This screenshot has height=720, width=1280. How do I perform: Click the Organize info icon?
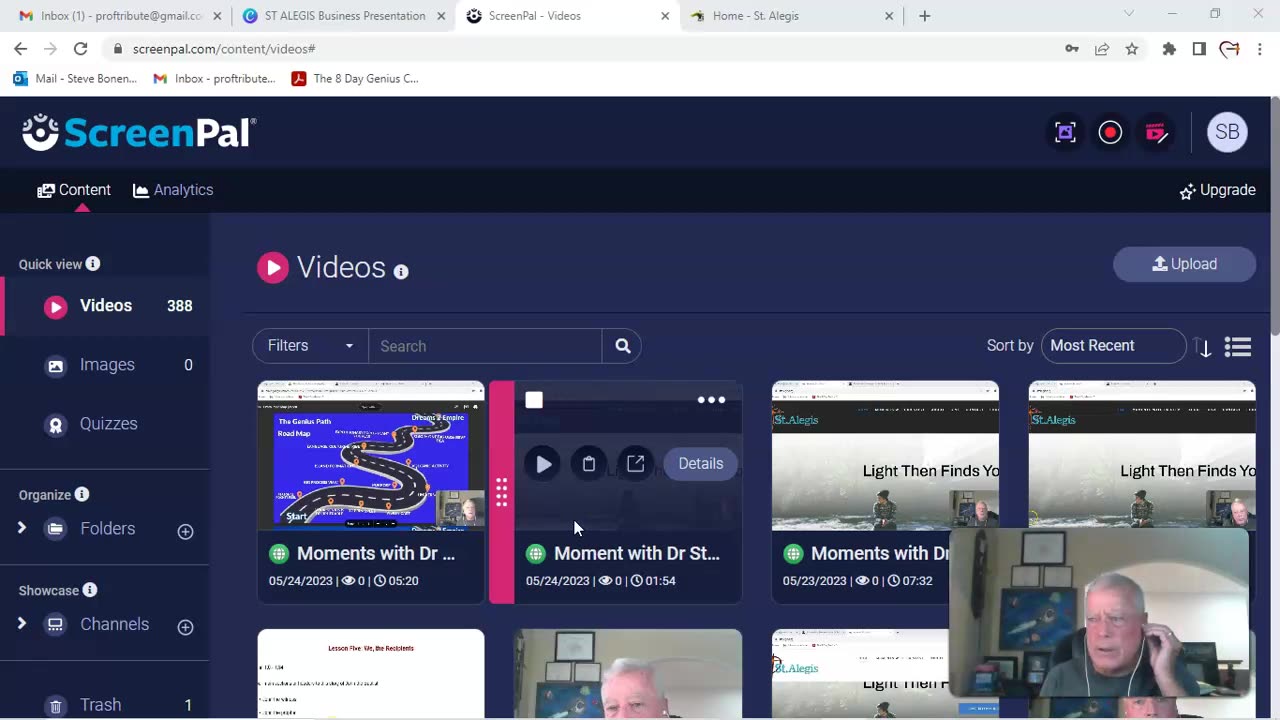click(82, 494)
